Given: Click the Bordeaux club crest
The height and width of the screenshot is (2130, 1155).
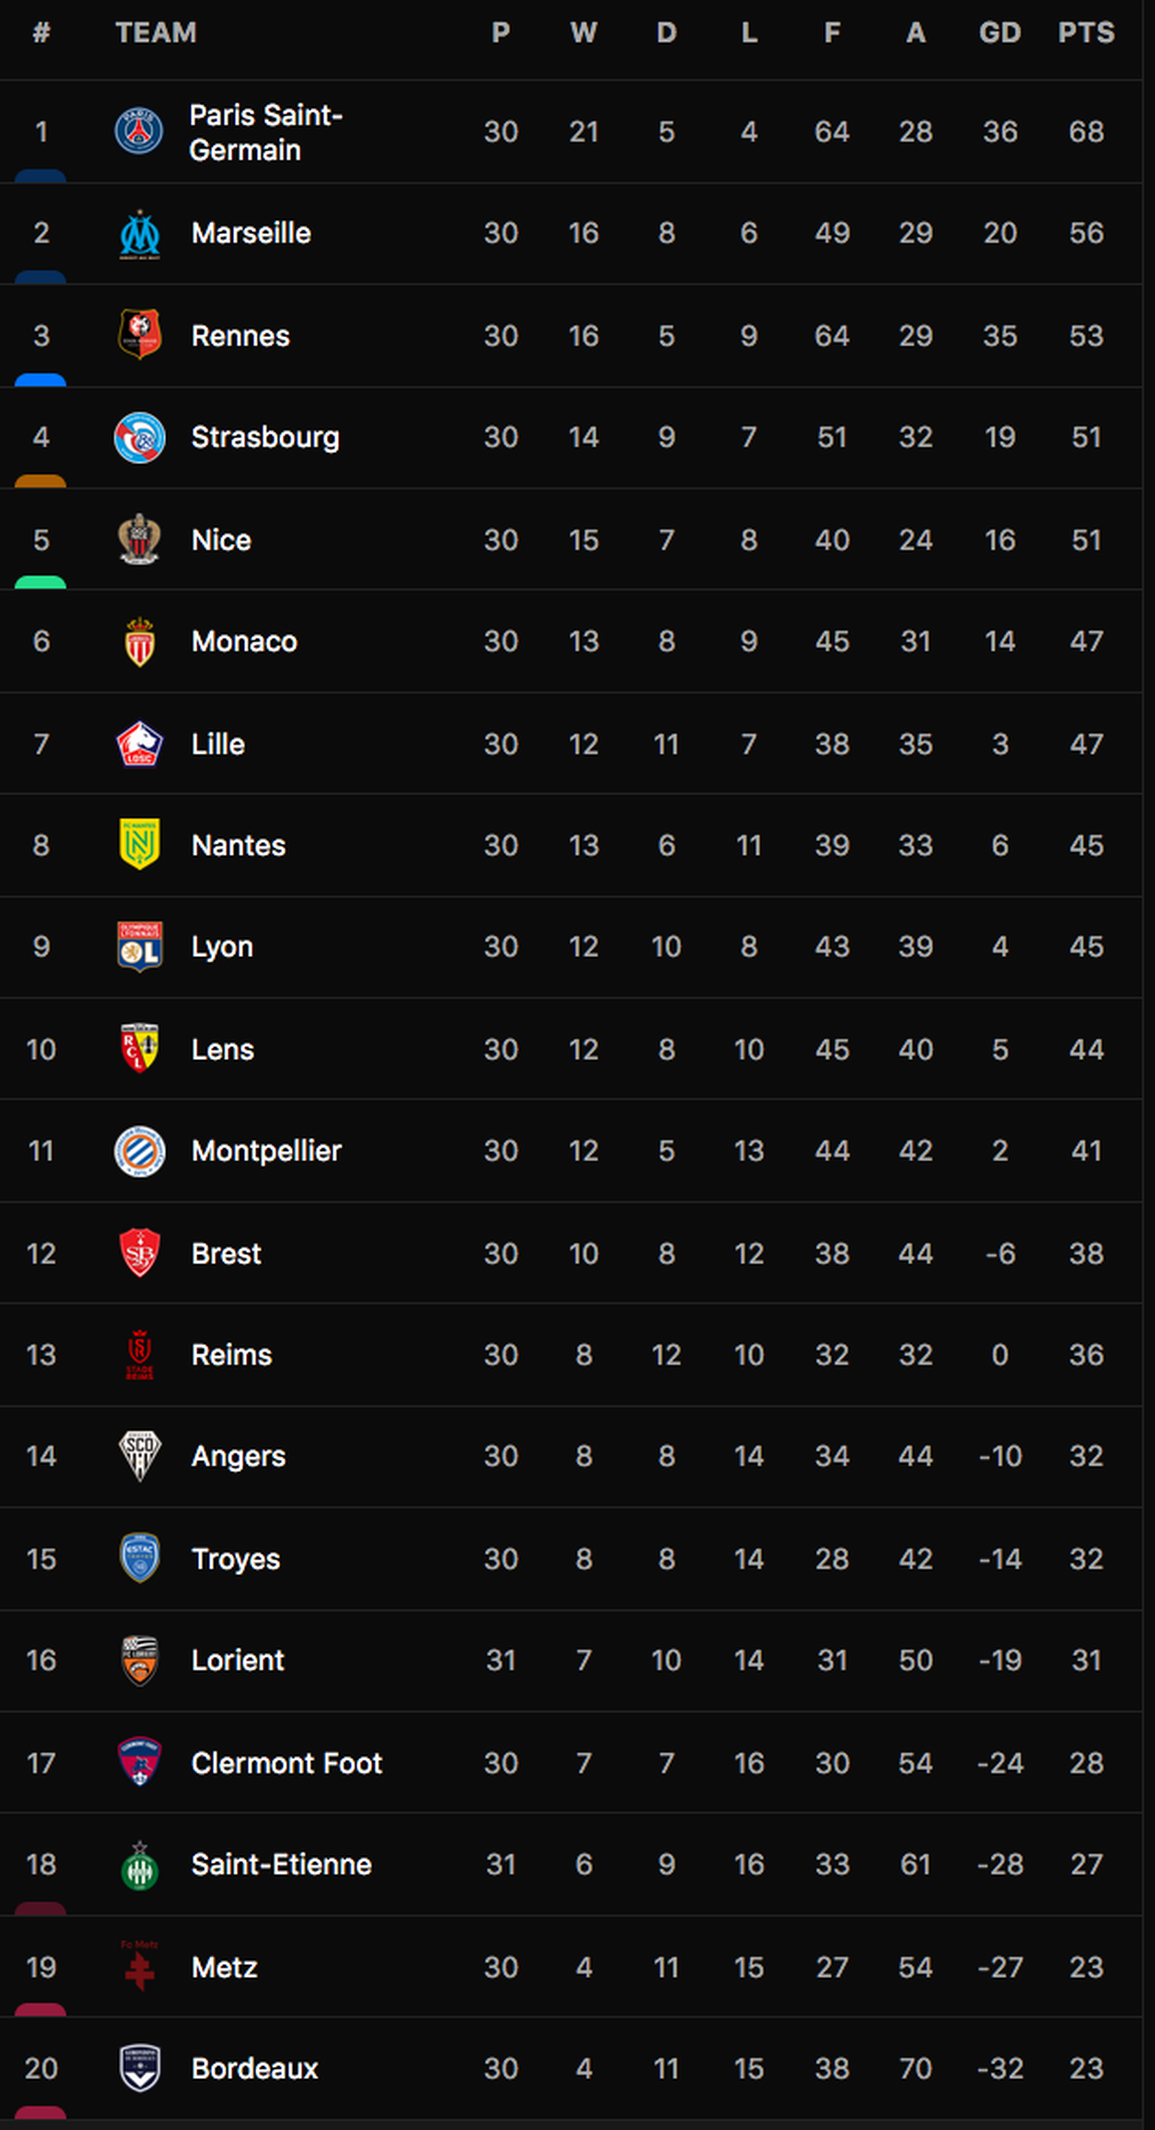Looking at the screenshot, I should coord(140,2068).
